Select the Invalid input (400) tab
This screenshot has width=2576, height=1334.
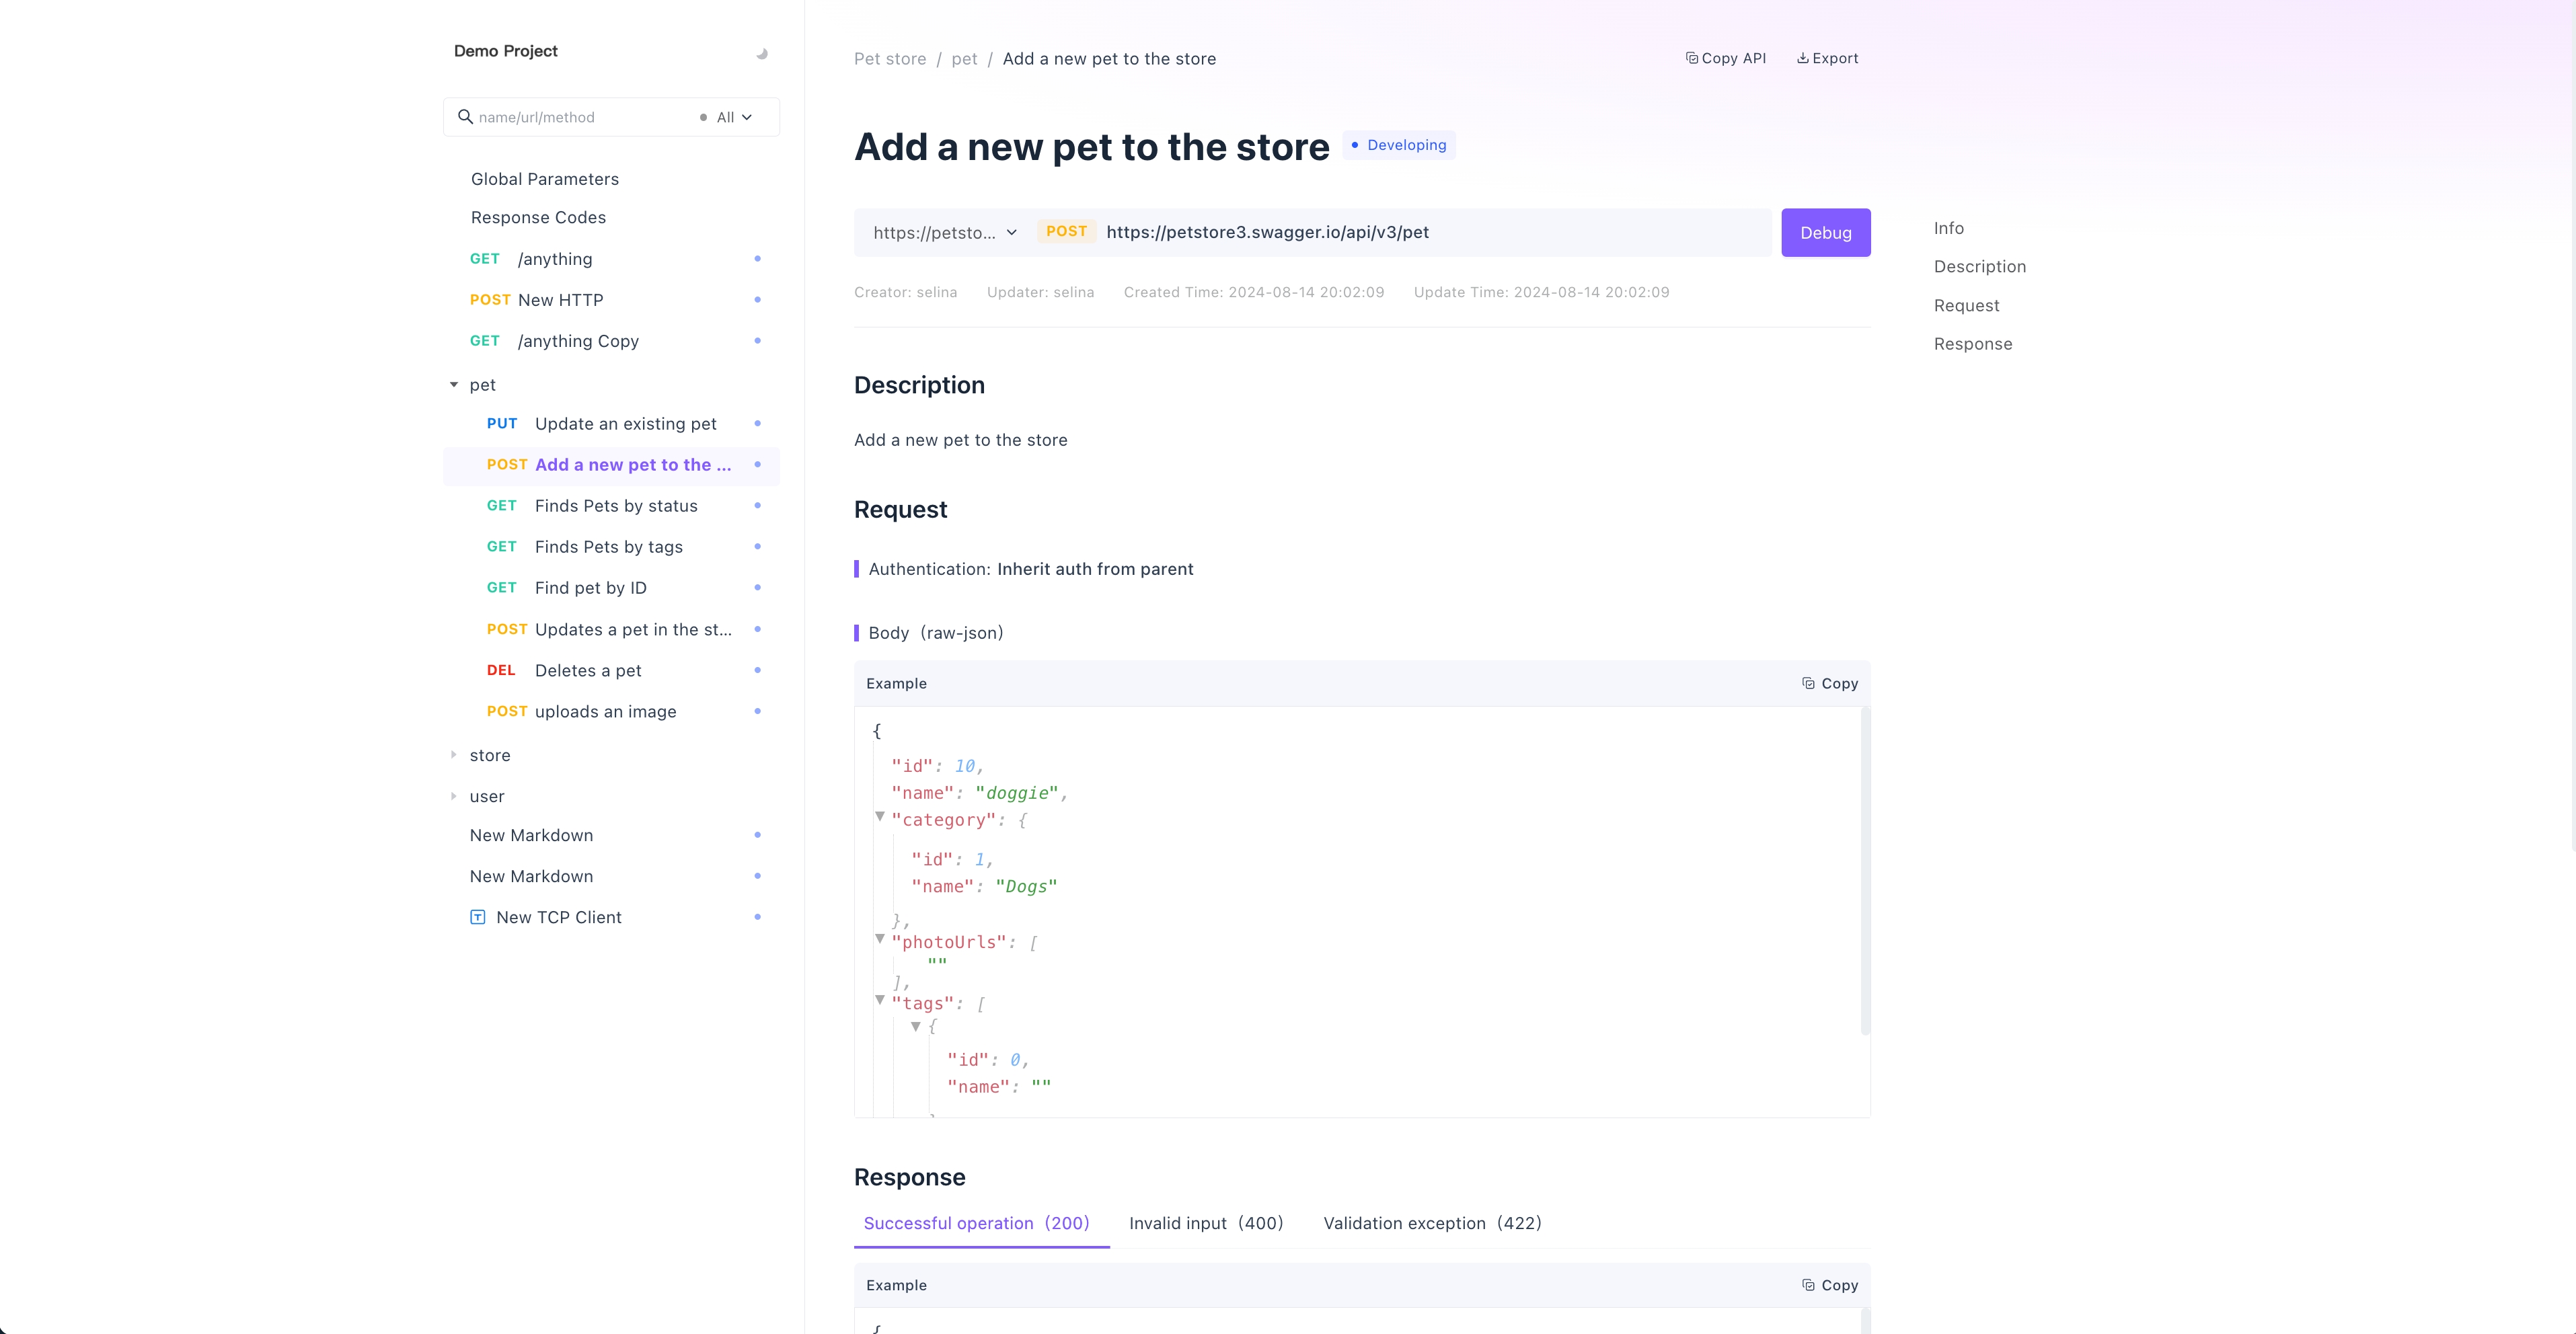pos(1207,1224)
